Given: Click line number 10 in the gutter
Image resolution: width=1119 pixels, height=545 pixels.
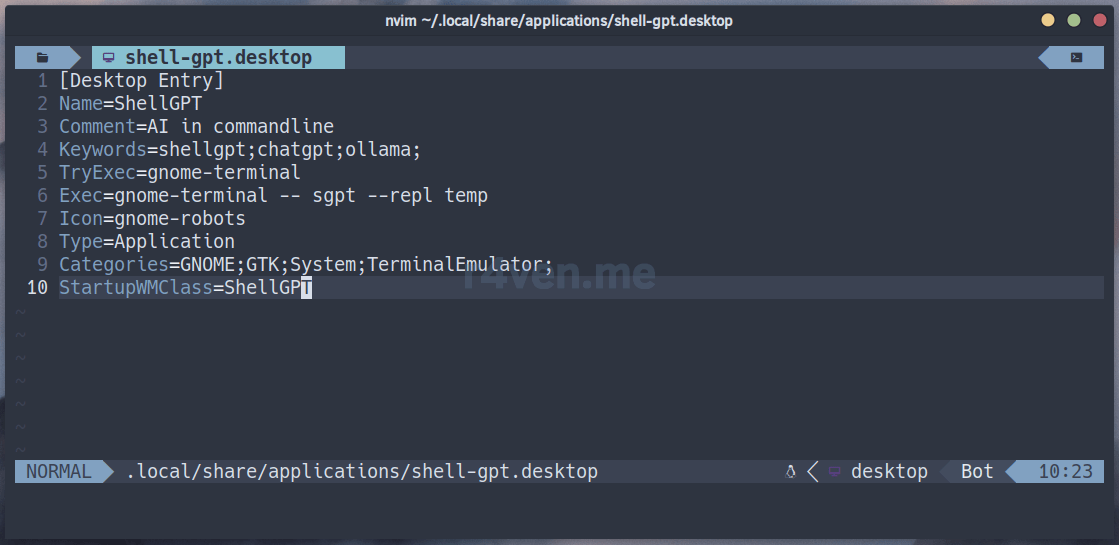Looking at the screenshot, I should pyautogui.click(x=37, y=287).
